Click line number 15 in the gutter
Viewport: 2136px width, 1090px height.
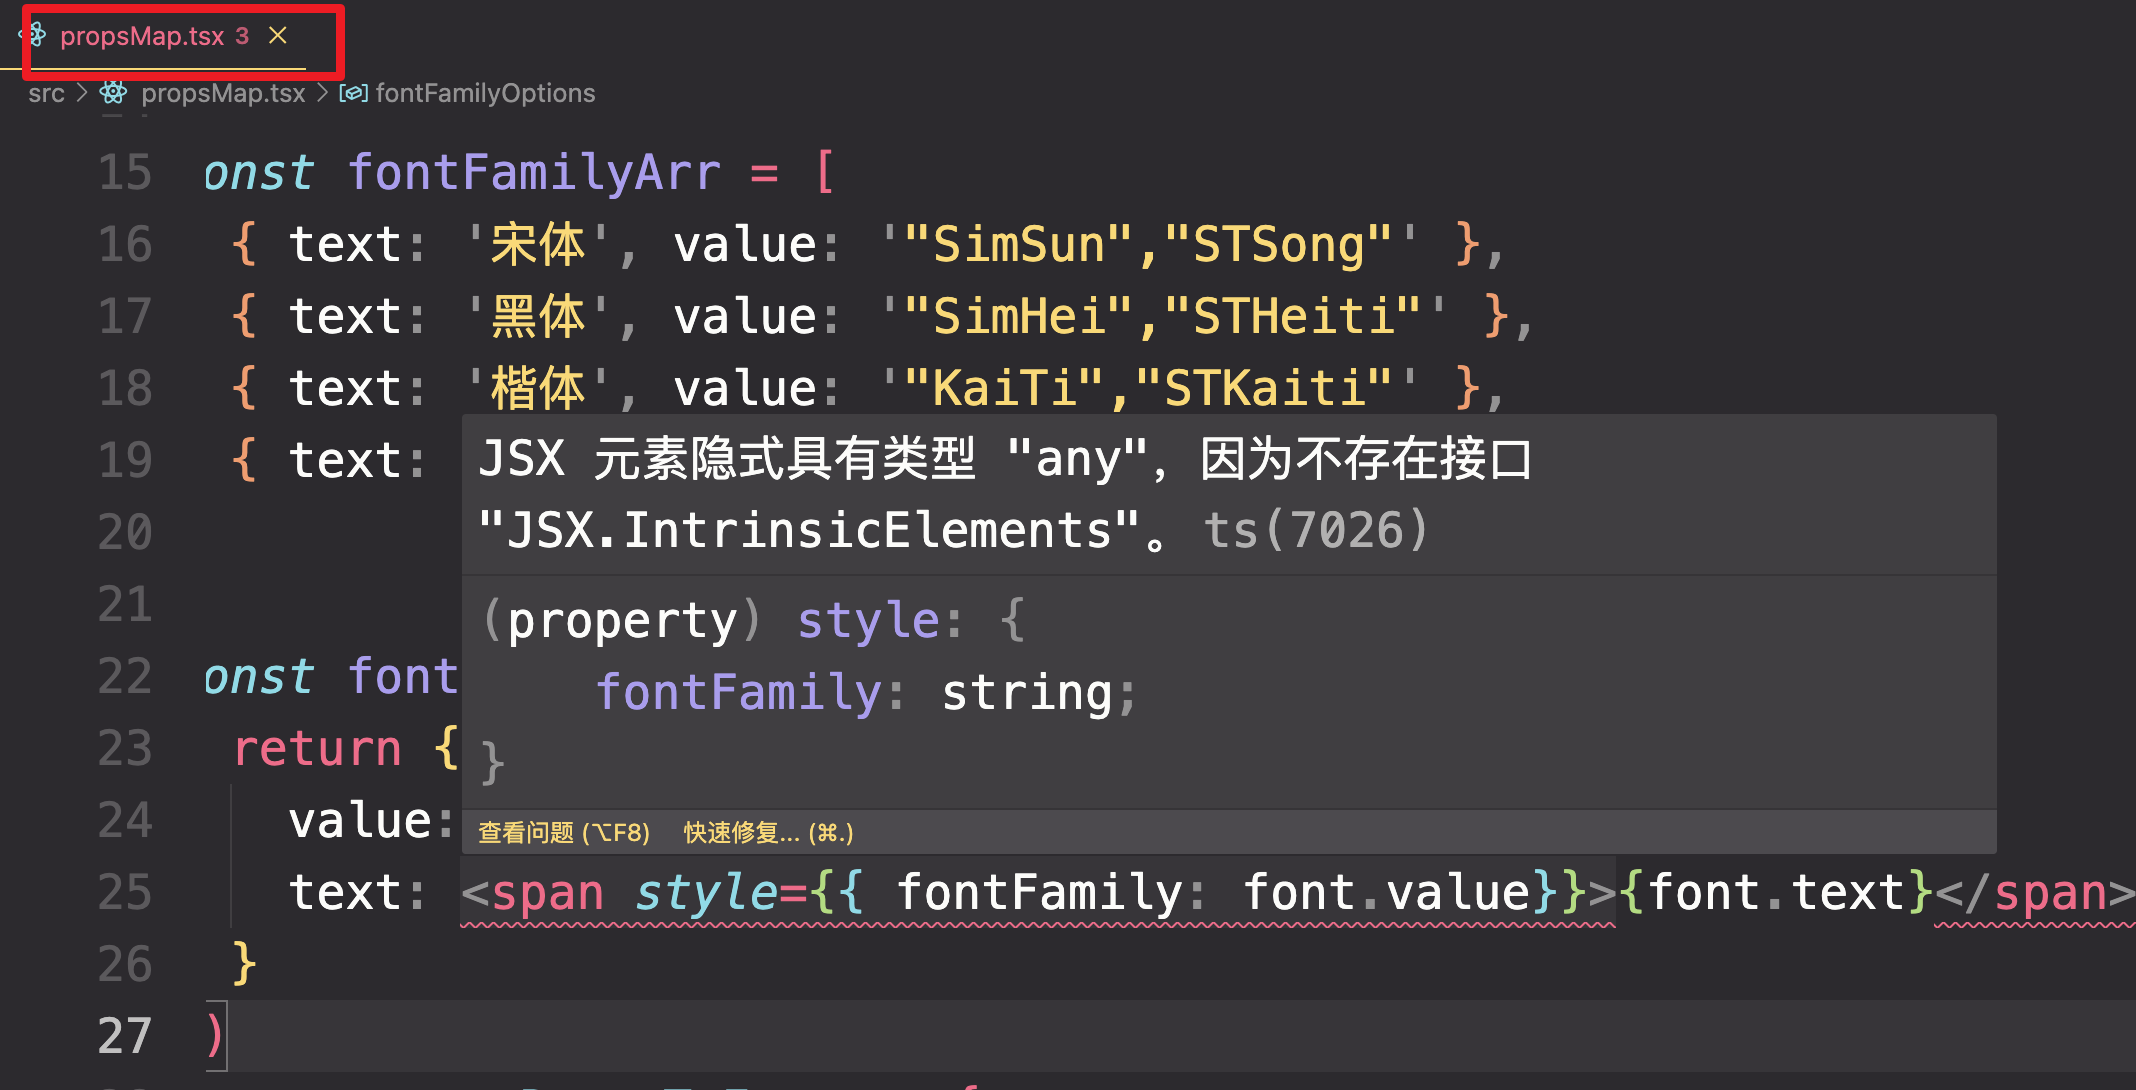coord(125,172)
